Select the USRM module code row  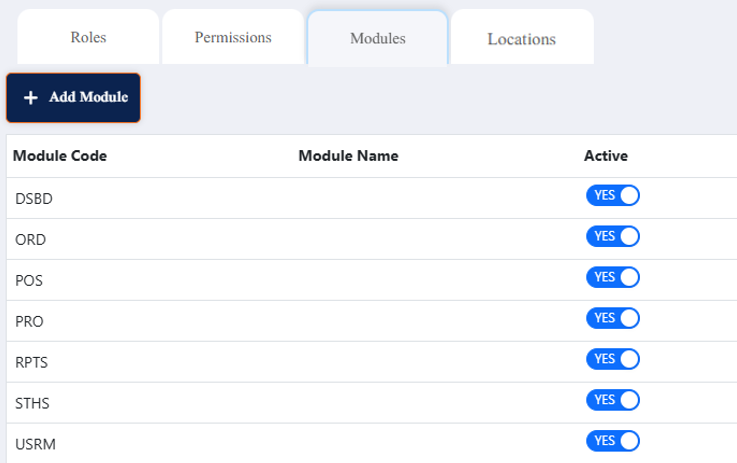34,444
